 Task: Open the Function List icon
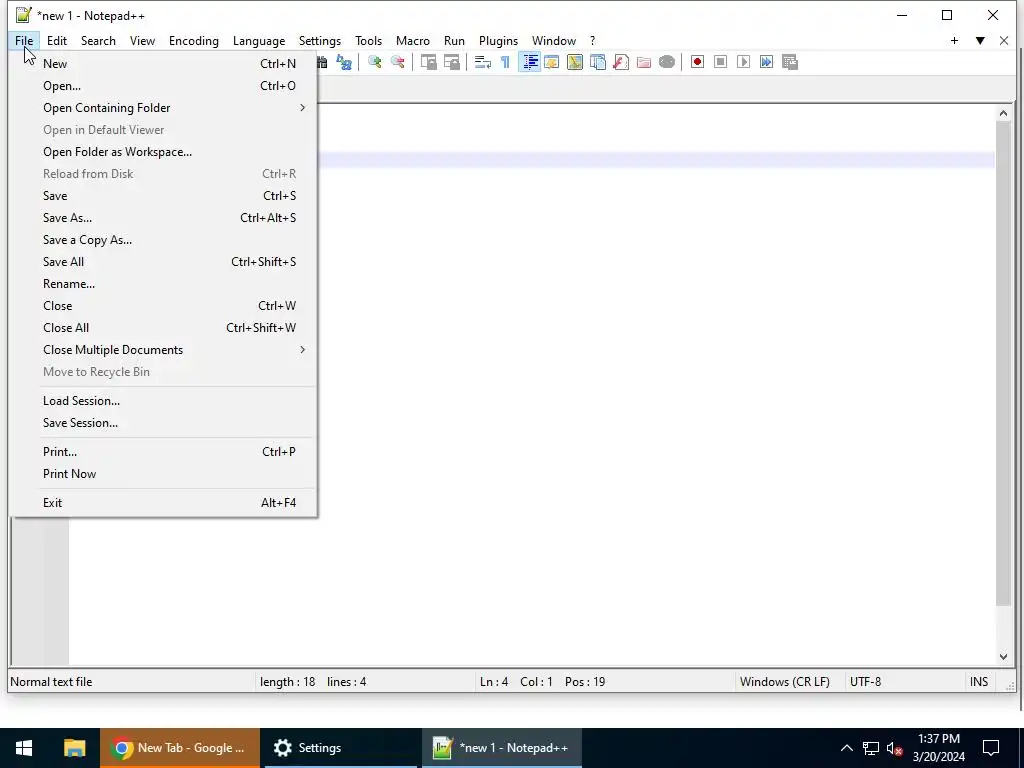621,62
